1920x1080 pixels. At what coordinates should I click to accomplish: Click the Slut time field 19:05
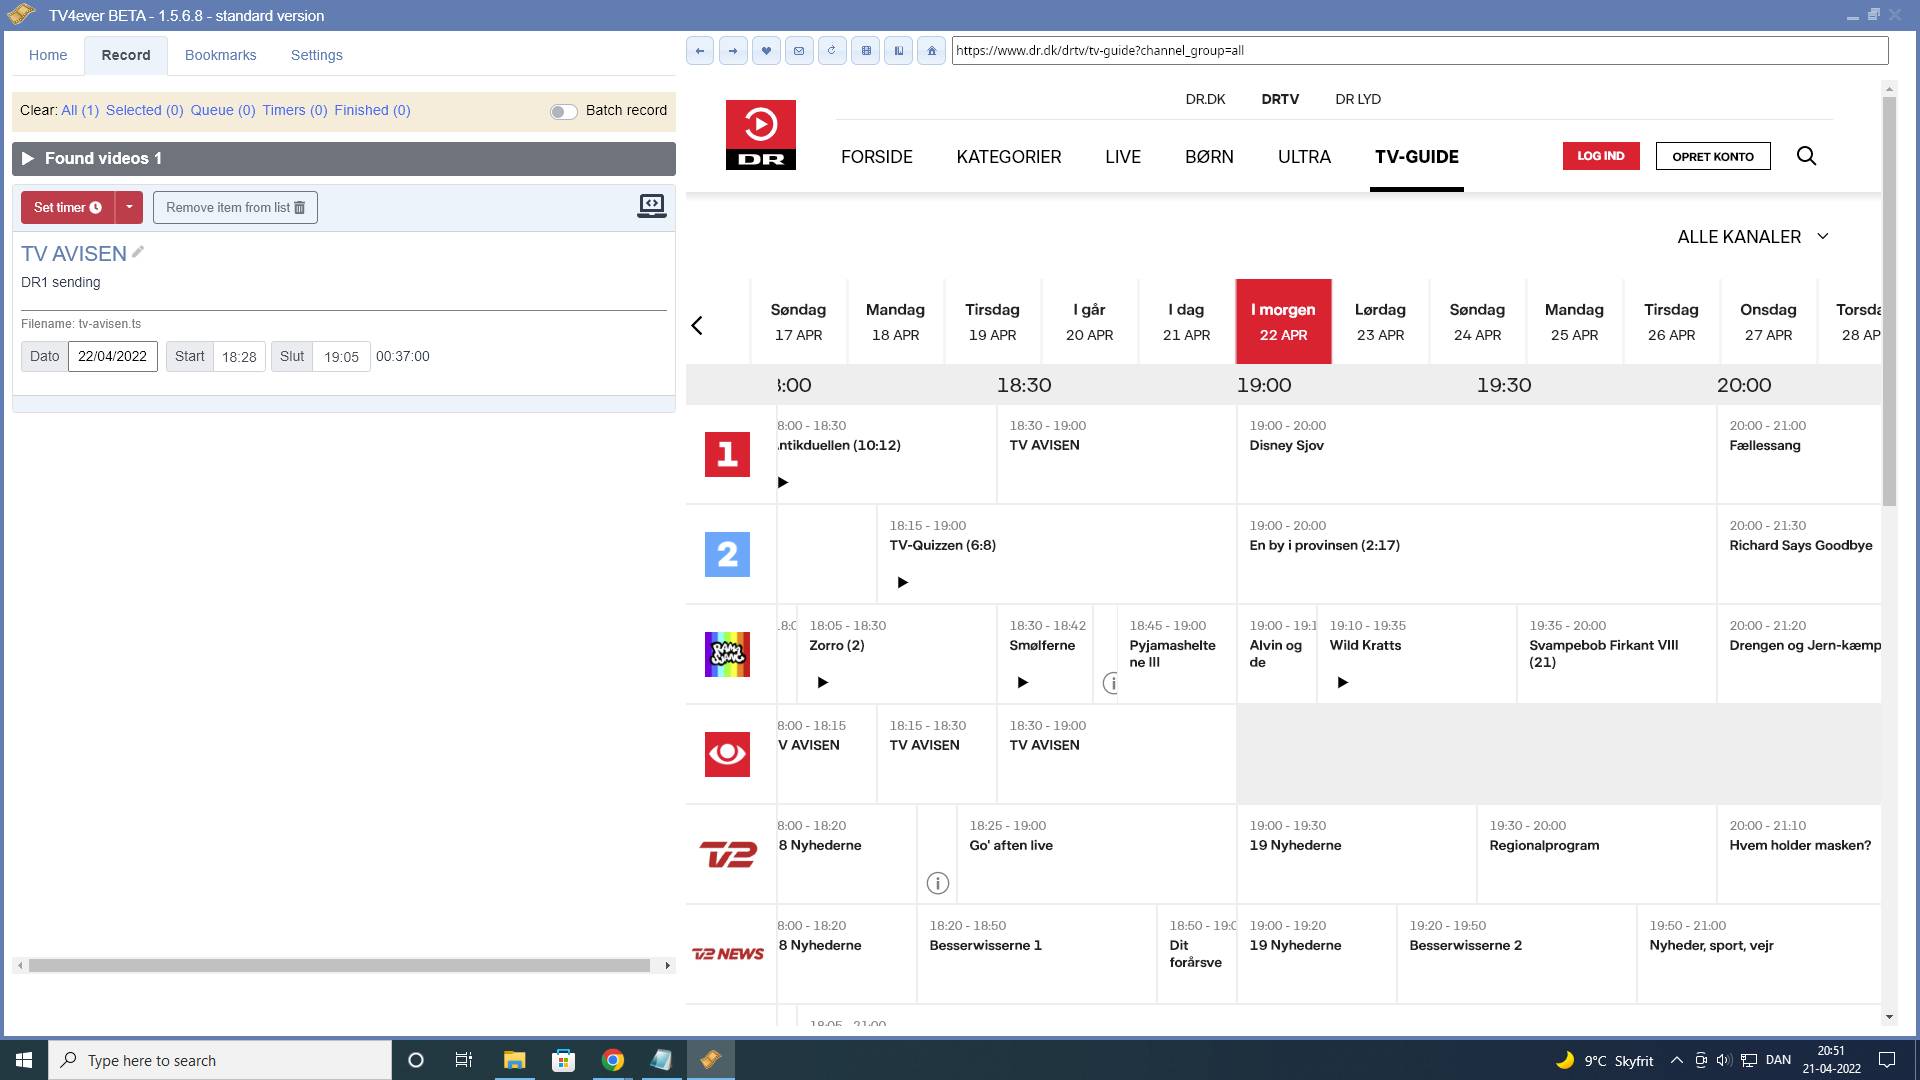pos(341,356)
